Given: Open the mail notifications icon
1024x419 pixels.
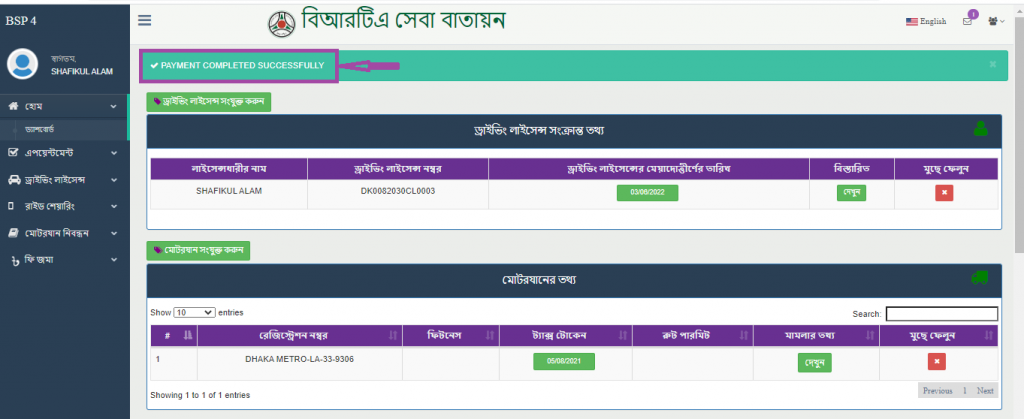Looking at the screenshot, I should click(967, 21).
